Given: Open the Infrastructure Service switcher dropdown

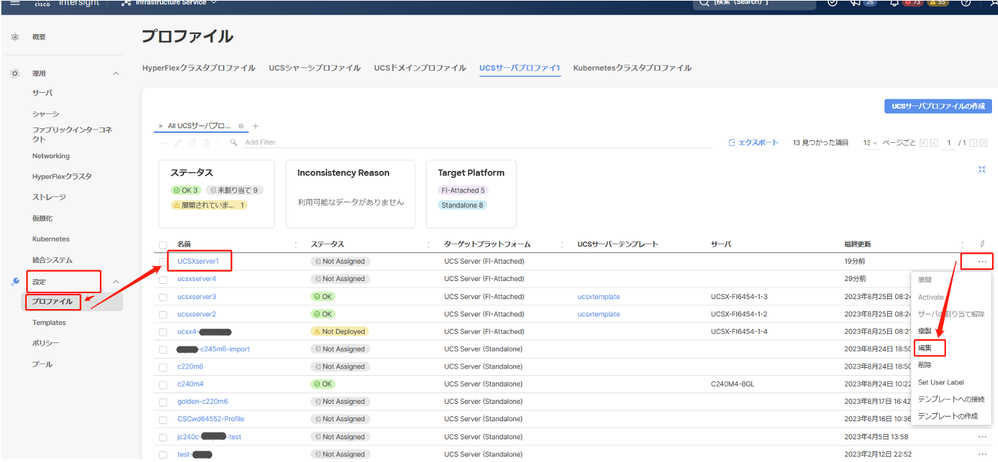Looking at the screenshot, I should click(x=169, y=3).
